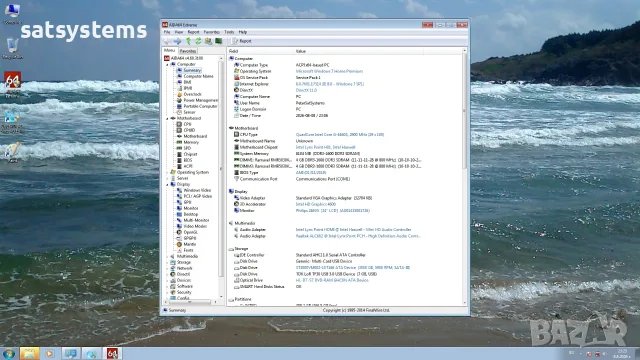The width and height of the screenshot is (640, 360).
Task: Go forward with the blue arrow toolbar icon
Action: [177, 41]
